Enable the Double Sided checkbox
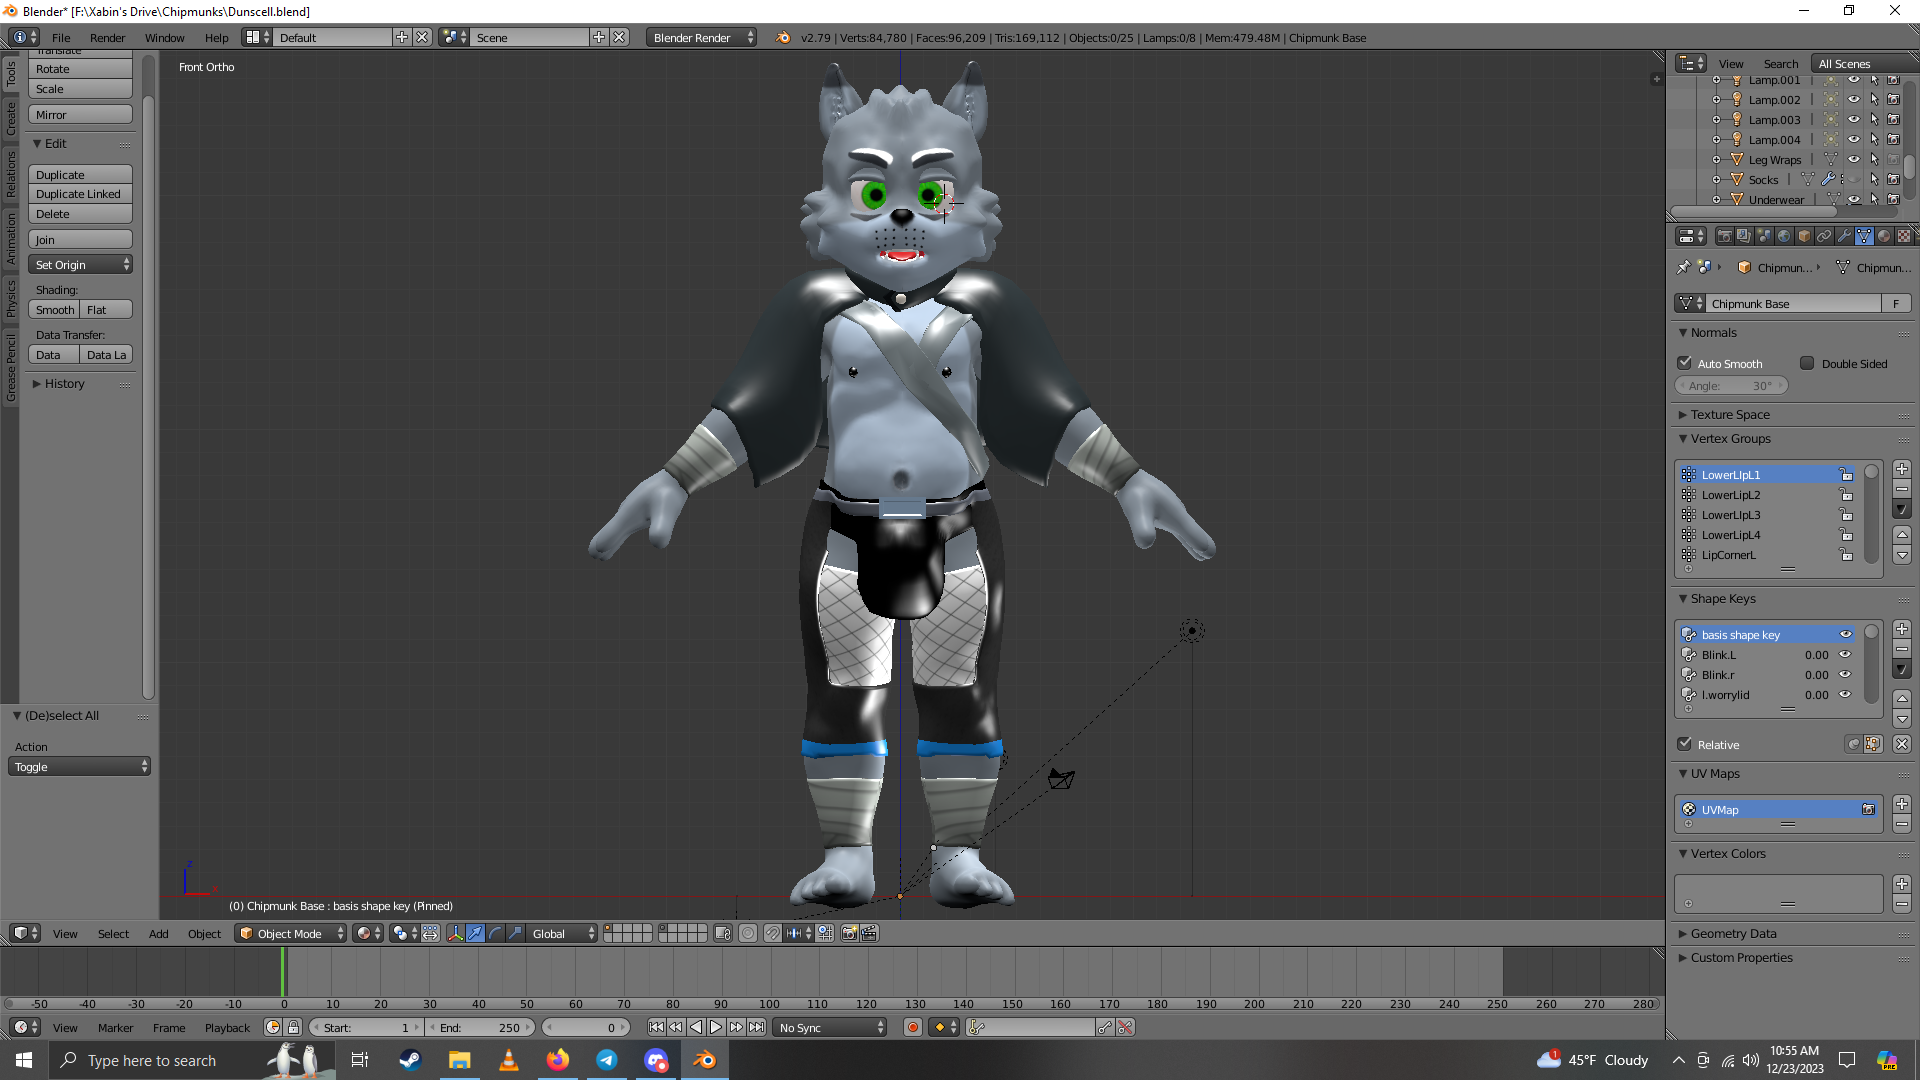This screenshot has height=1080, width=1920. pyautogui.click(x=1807, y=363)
